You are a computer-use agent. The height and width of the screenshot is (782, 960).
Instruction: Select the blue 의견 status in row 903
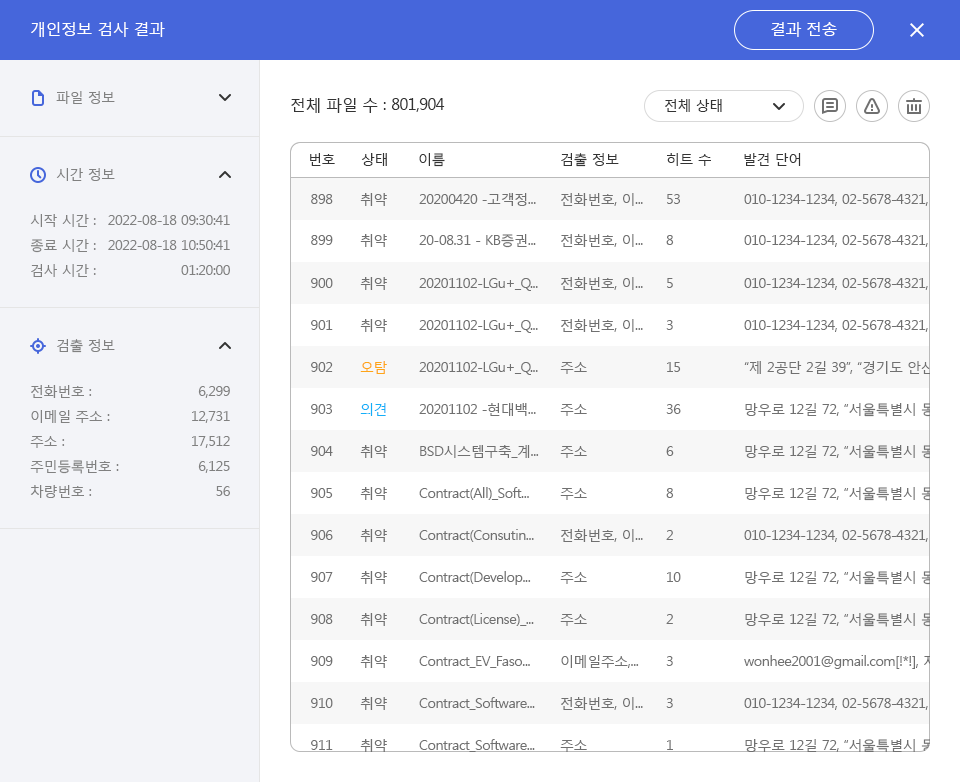[x=374, y=410]
